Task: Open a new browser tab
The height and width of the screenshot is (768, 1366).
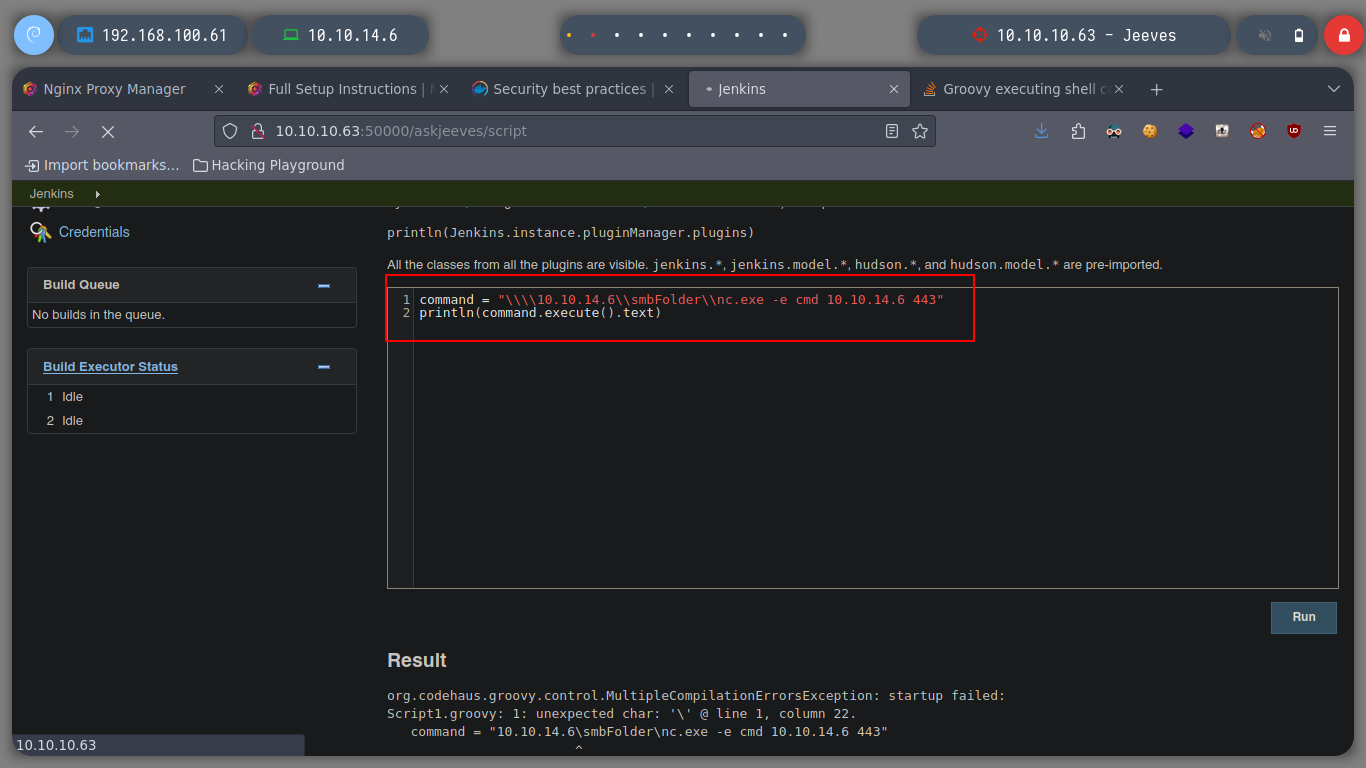Action: [x=1157, y=89]
